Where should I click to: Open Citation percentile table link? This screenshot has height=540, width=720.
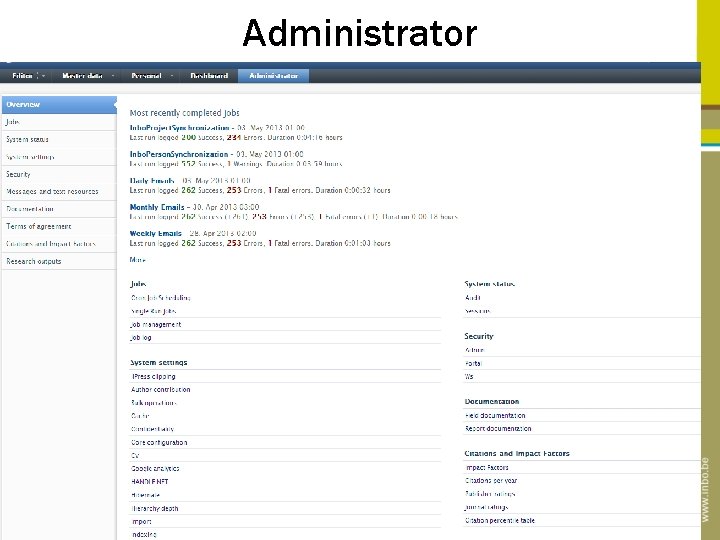[500, 521]
